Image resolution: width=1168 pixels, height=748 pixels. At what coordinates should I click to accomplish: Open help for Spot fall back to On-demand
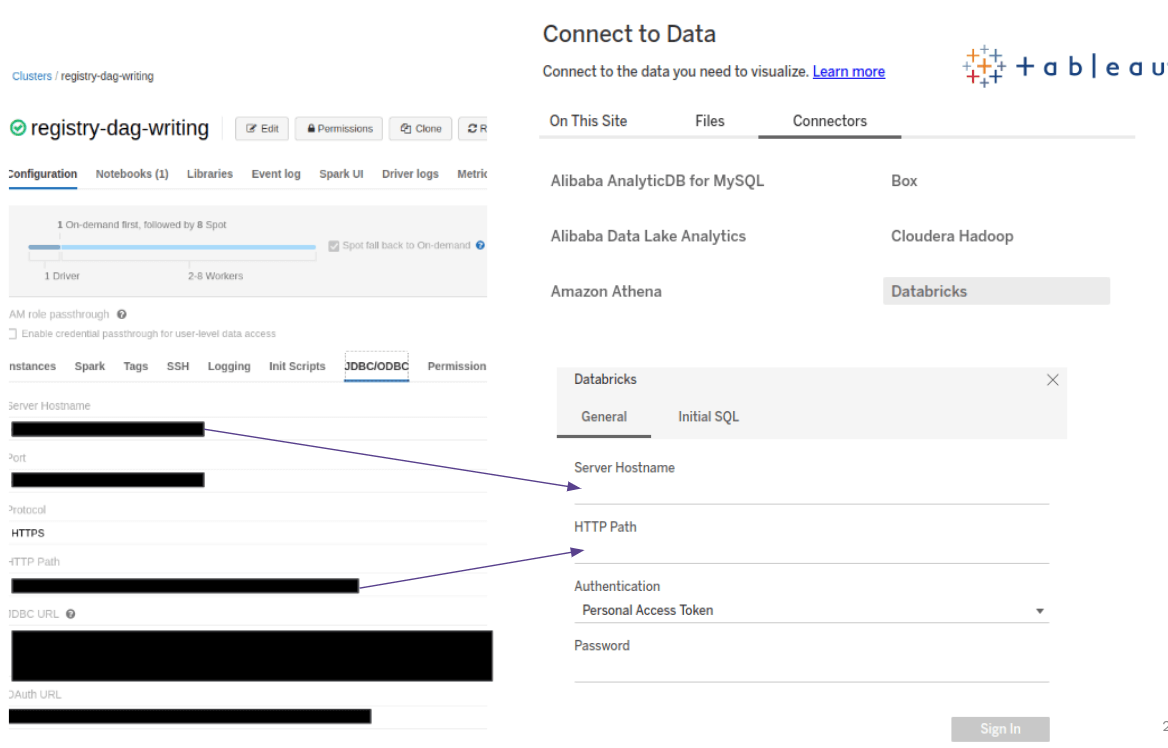[478, 245]
